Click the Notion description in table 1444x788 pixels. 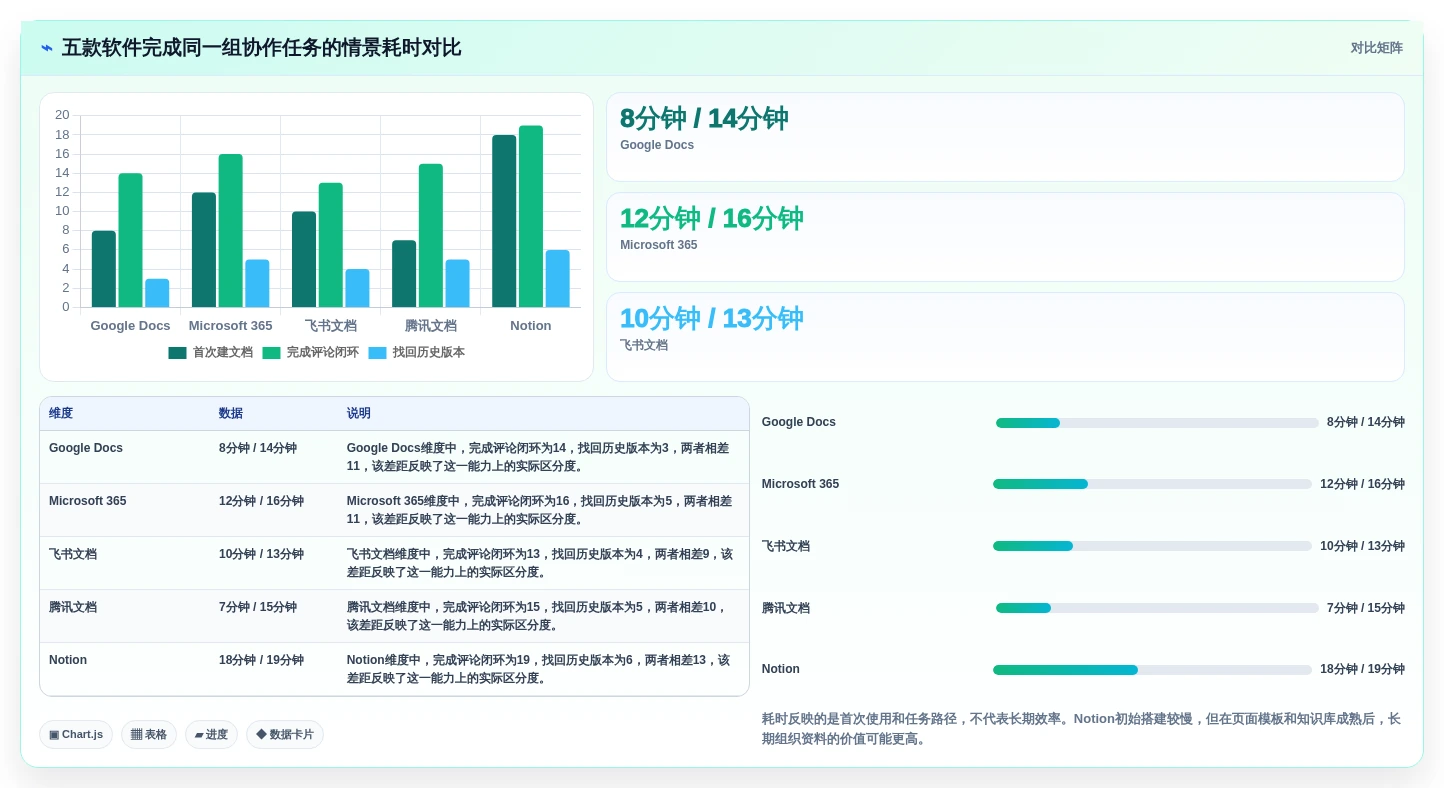coord(540,669)
